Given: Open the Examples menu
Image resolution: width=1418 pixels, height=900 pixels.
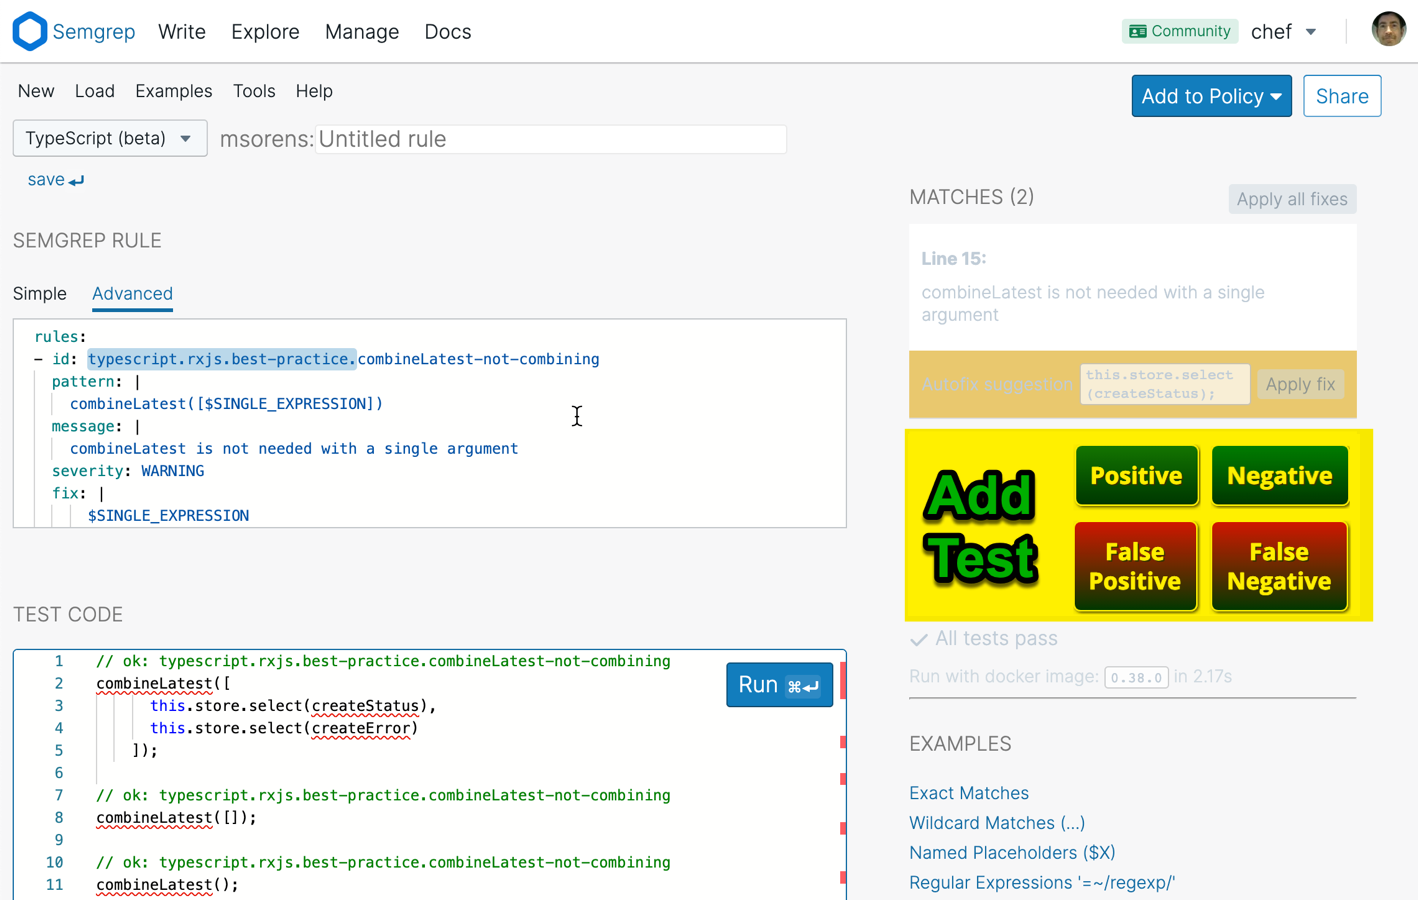Looking at the screenshot, I should click(173, 91).
